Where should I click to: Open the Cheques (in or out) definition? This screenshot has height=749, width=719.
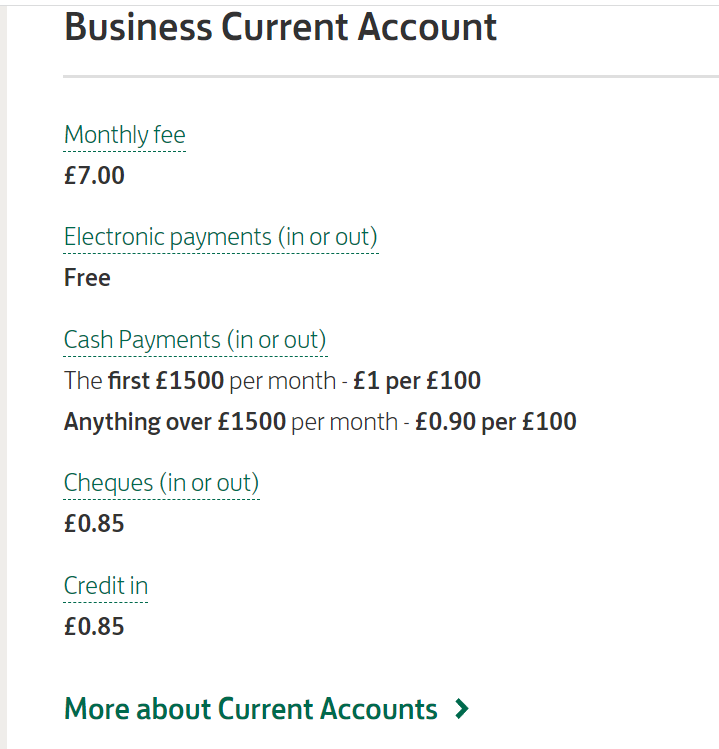[x=161, y=483]
